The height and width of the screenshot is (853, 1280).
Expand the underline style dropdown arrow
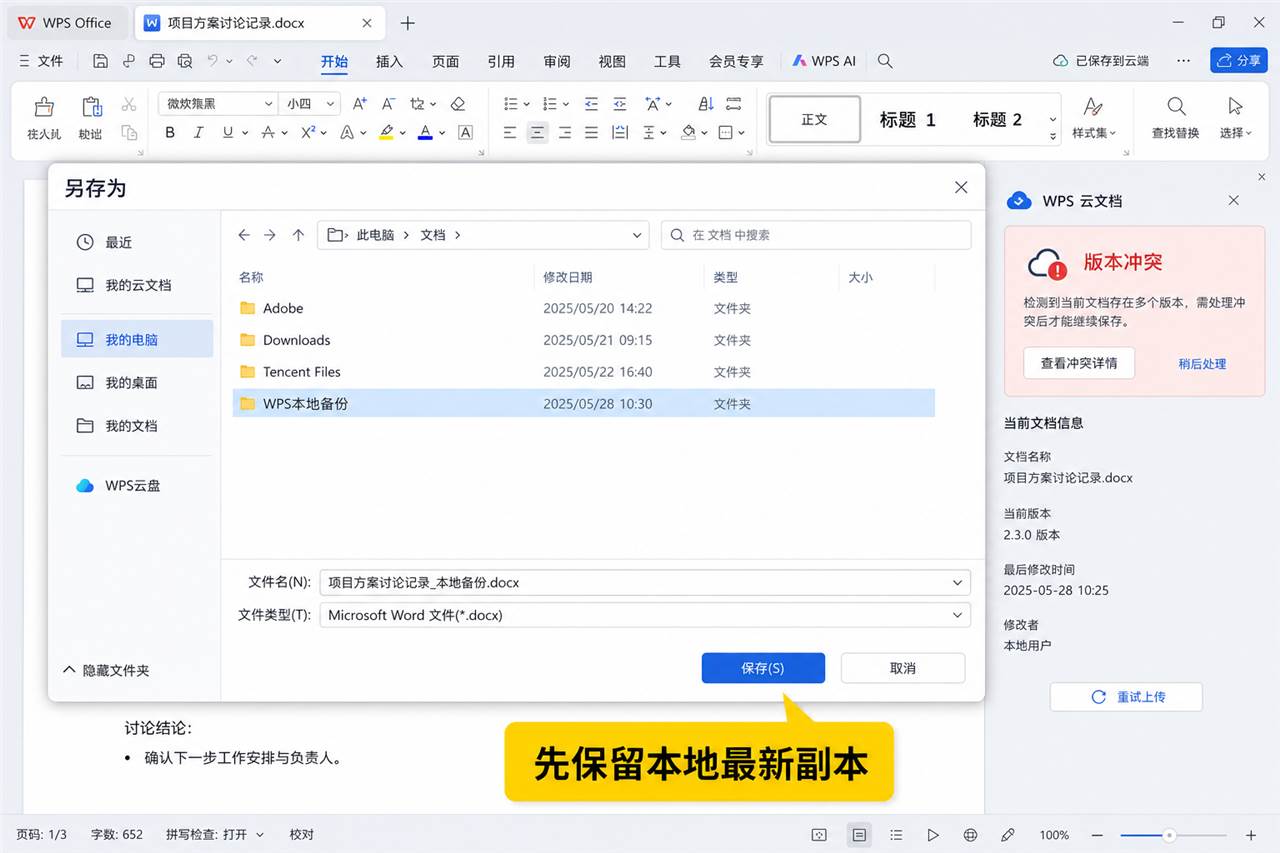coord(245,132)
